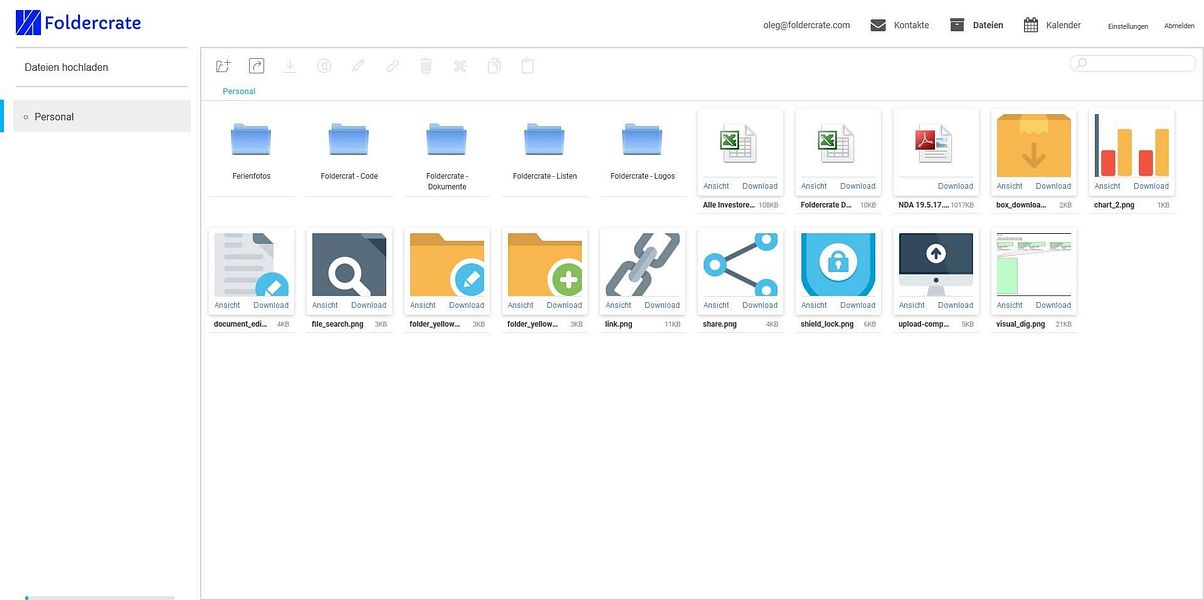Image resolution: width=1204 pixels, height=600 pixels.
Task: Click the Kontakte envelope icon
Action: point(878,25)
